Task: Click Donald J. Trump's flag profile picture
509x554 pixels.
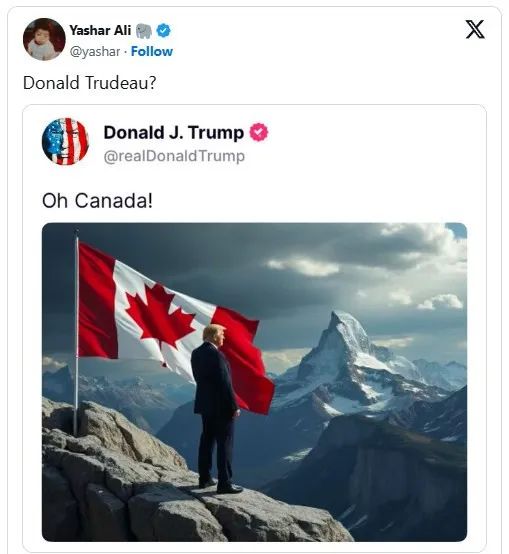Action: coord(65,141)
